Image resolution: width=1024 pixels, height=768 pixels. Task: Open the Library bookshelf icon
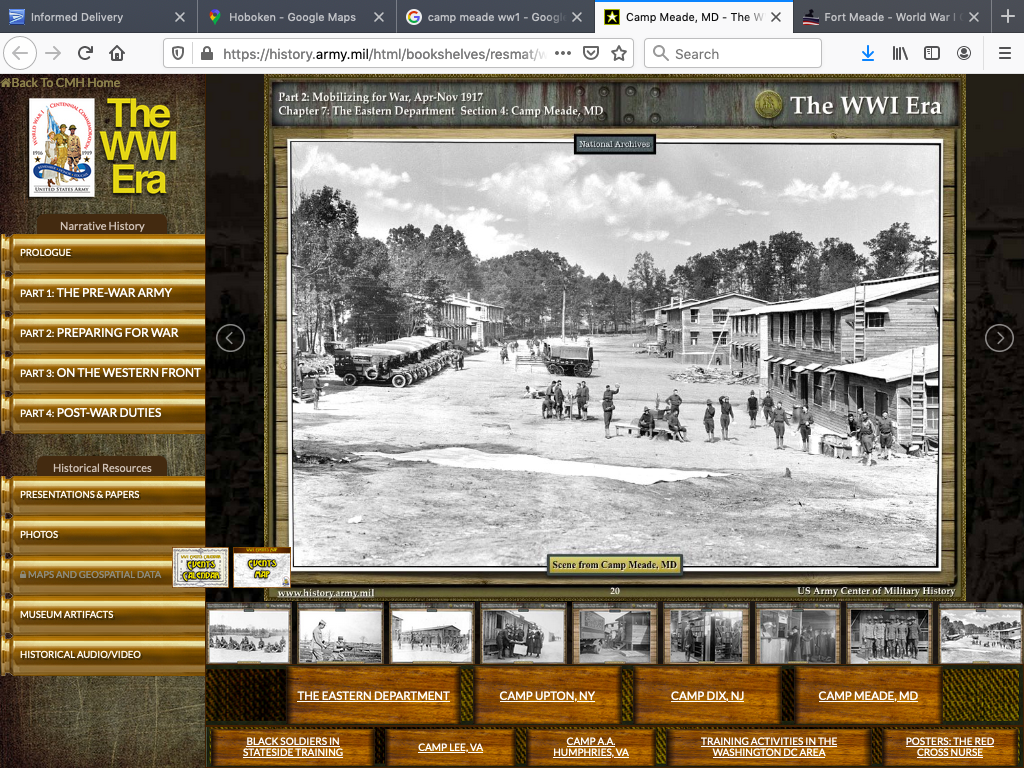tap(900, 53)
